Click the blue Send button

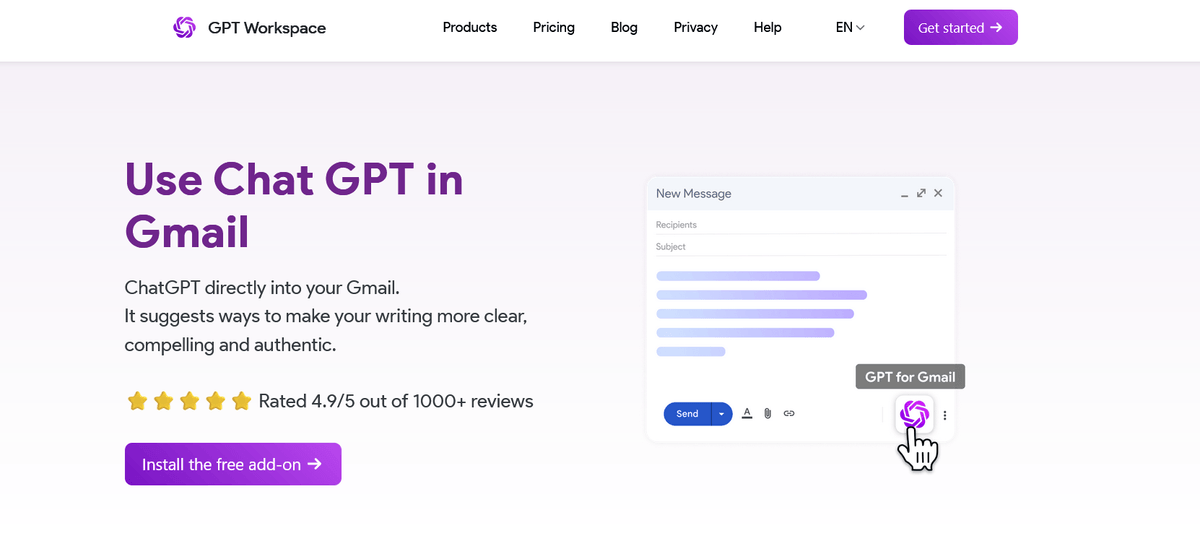pos(687,414)
